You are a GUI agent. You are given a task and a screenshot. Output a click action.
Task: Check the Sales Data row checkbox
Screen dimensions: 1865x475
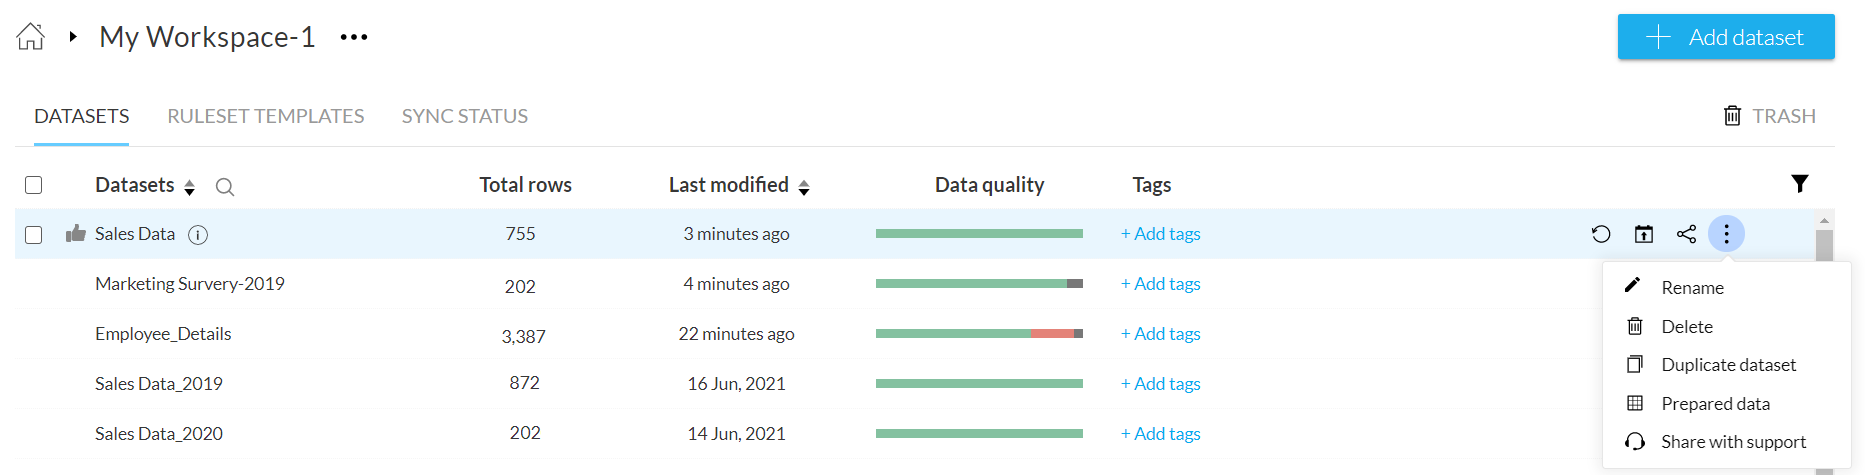34,235
